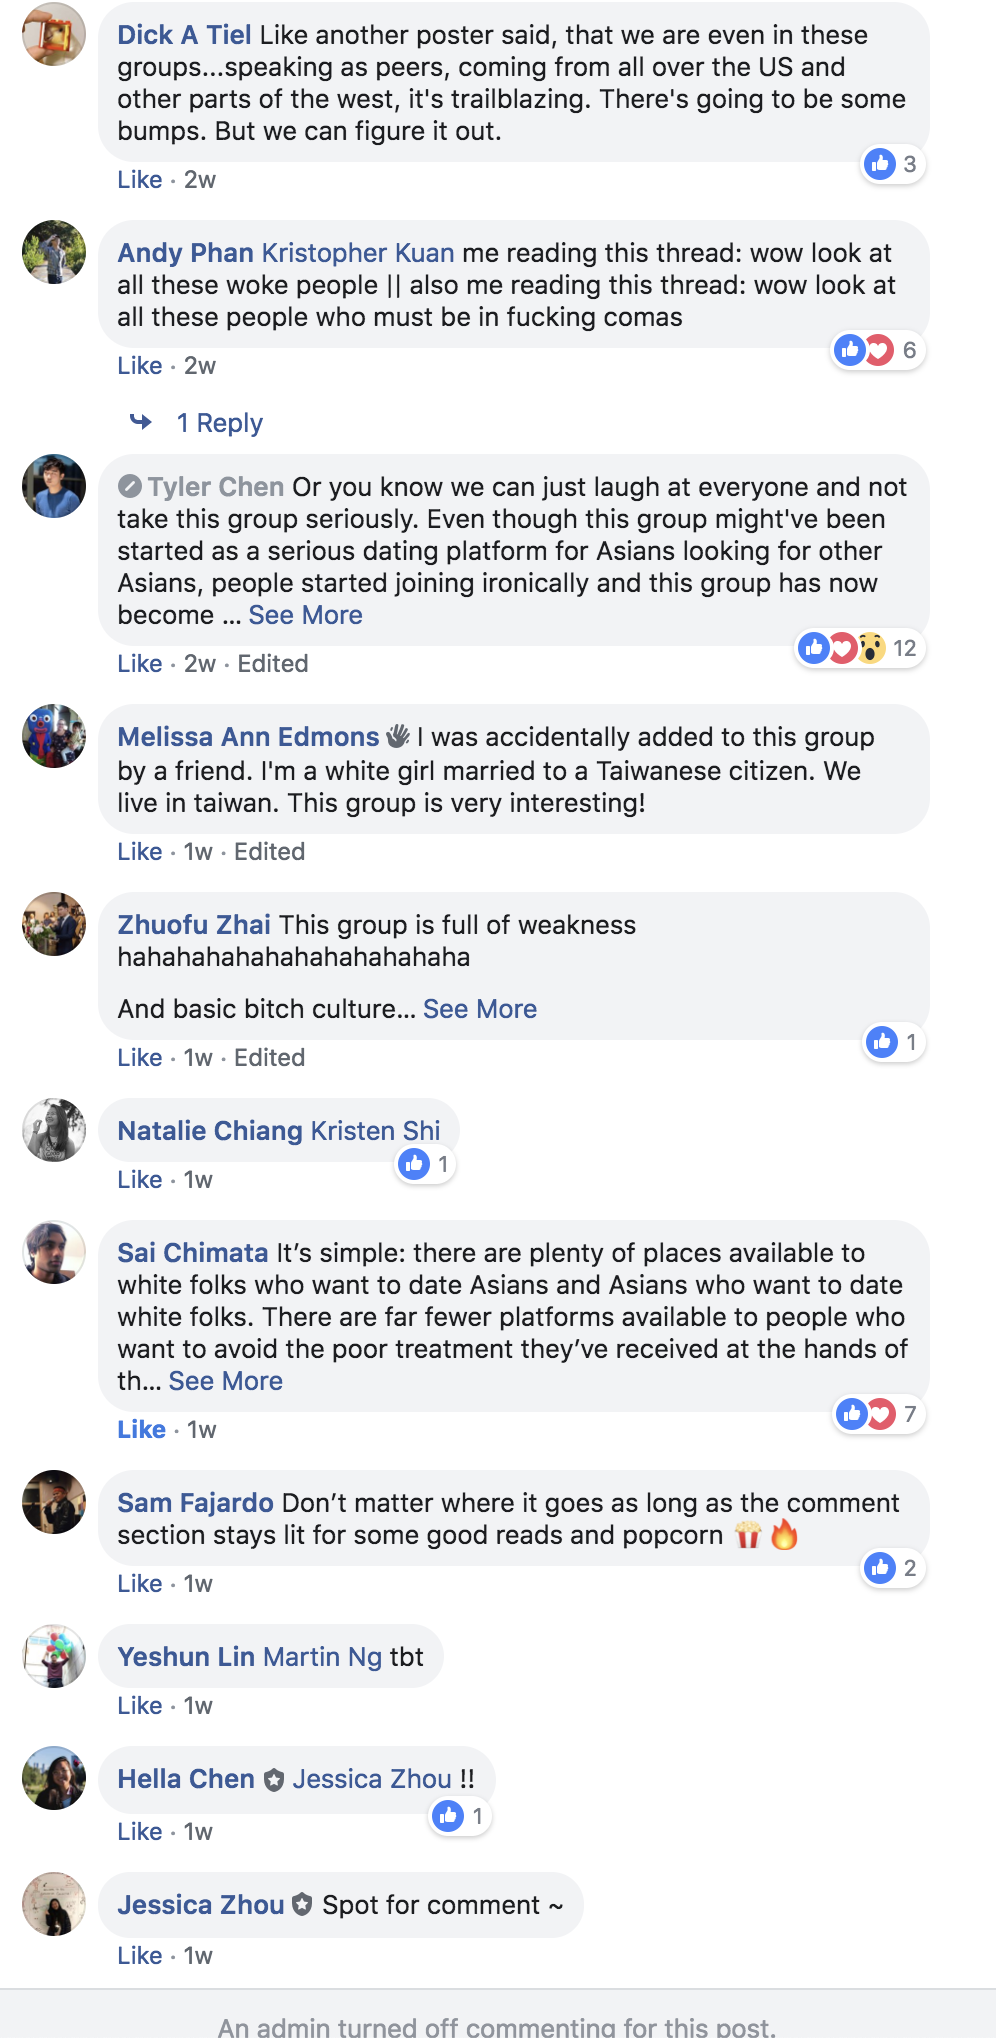This screenshot has height=2038, width=996.
Task: Like Melissa Ann Edmons' comment
Action: (x=140, y=851)
